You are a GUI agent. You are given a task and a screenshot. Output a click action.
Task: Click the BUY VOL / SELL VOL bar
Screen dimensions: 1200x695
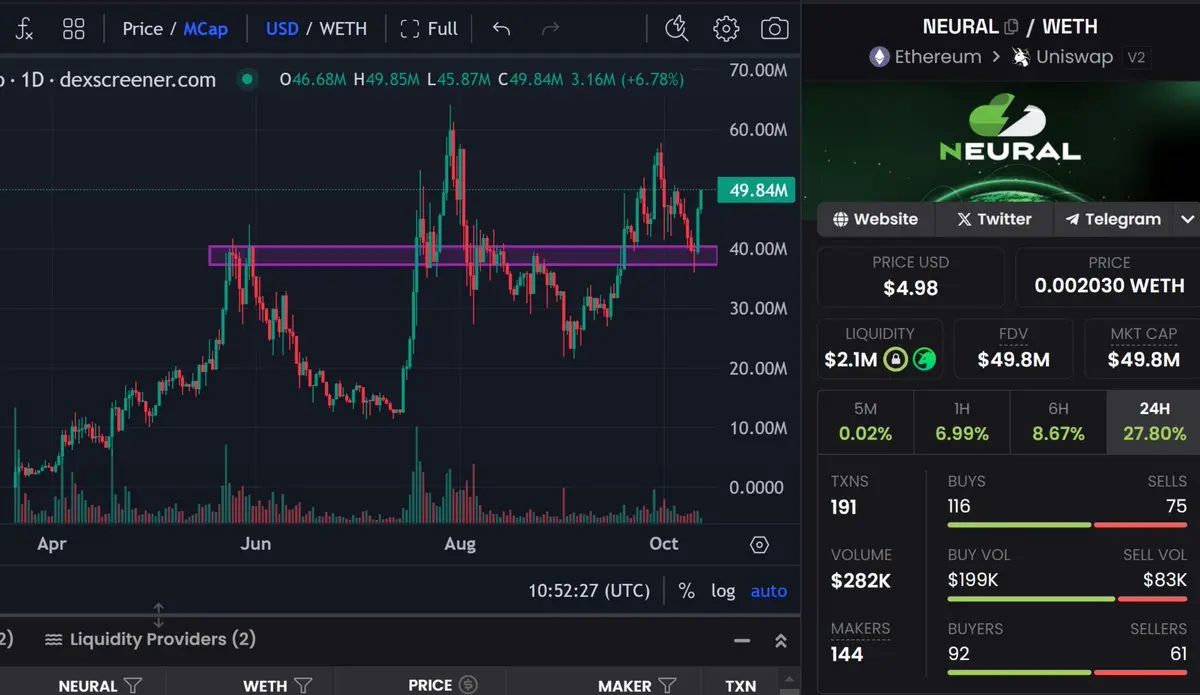pyautogui.click(x=1067, y=598)
